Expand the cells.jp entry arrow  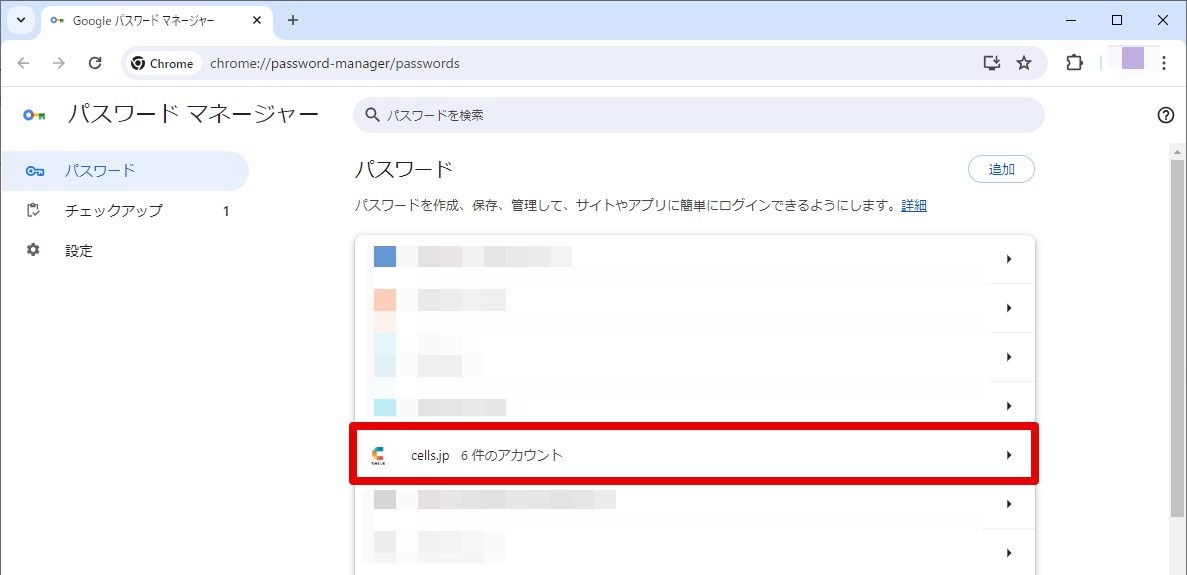[1008, 455]
